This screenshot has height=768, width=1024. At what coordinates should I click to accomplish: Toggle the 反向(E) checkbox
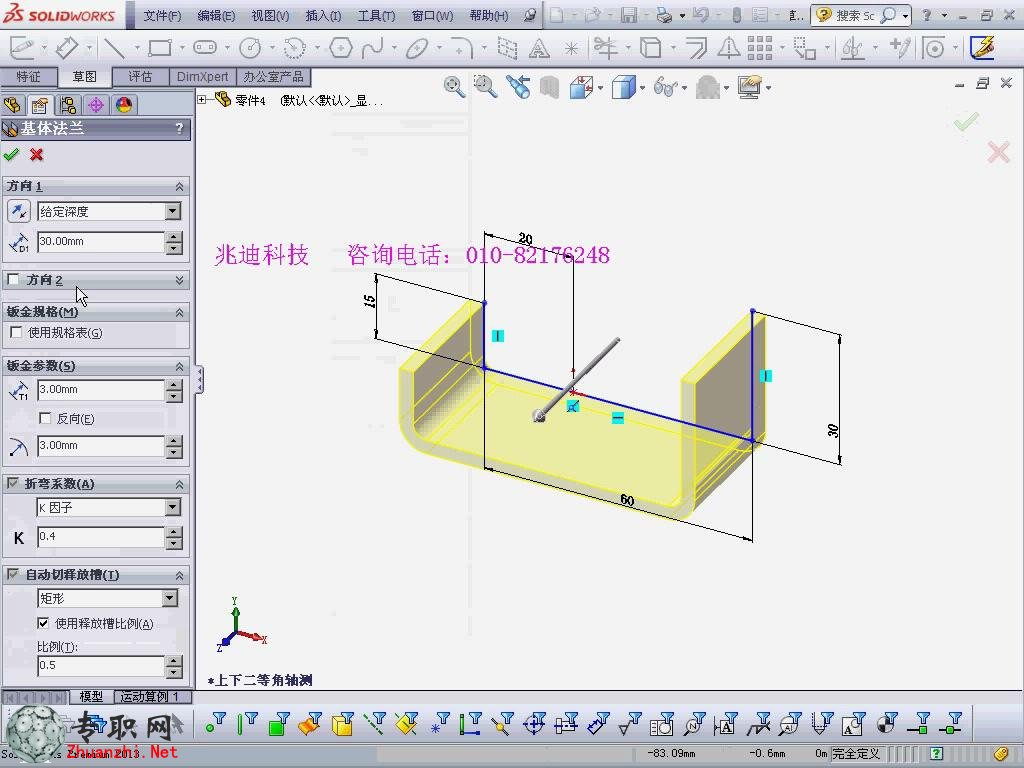pyautogui.click(x=45, y=418)
